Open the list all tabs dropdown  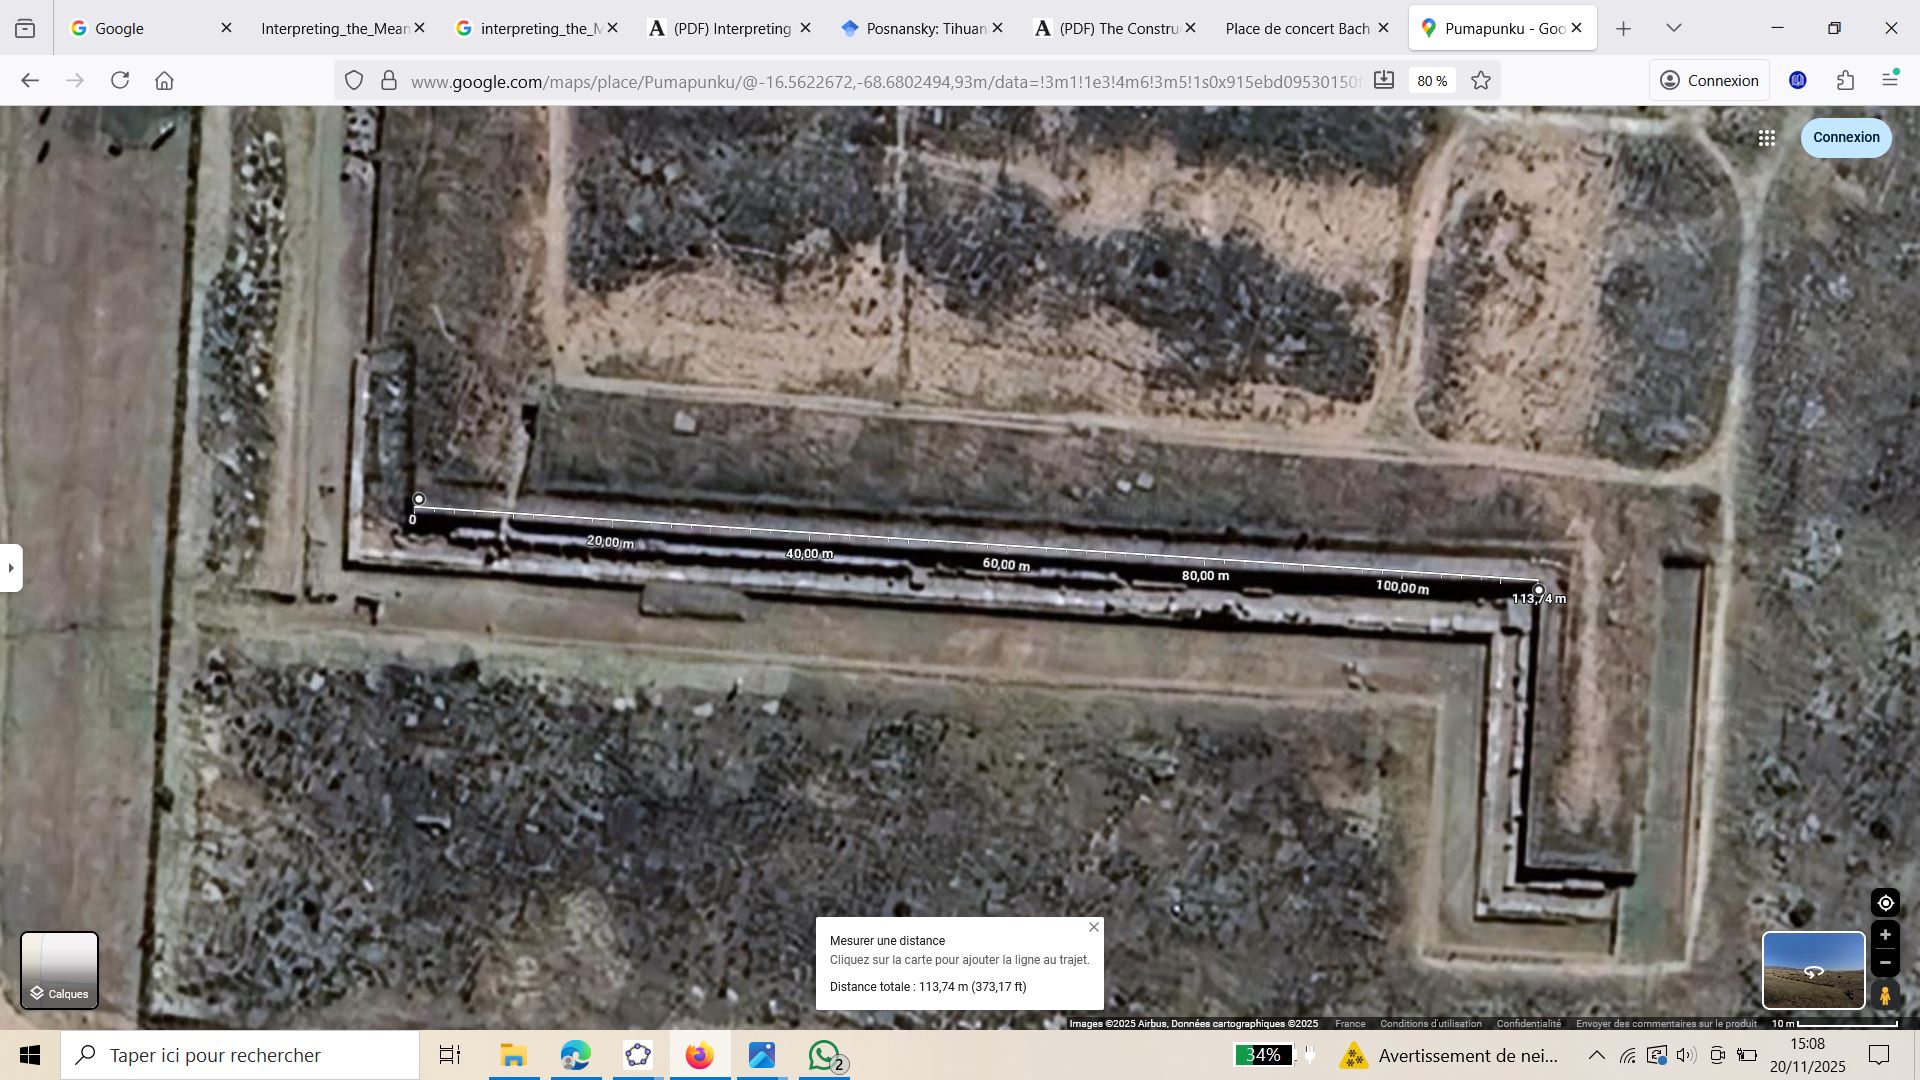coord(1673,28)
